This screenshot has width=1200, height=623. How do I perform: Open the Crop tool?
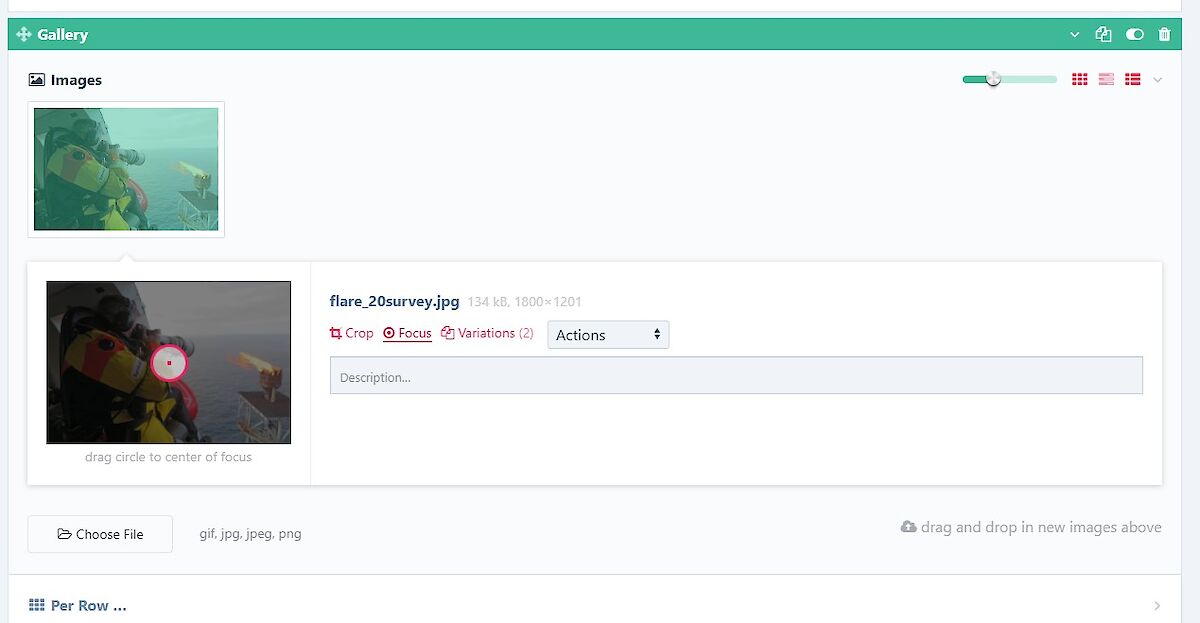pos(351,333)
